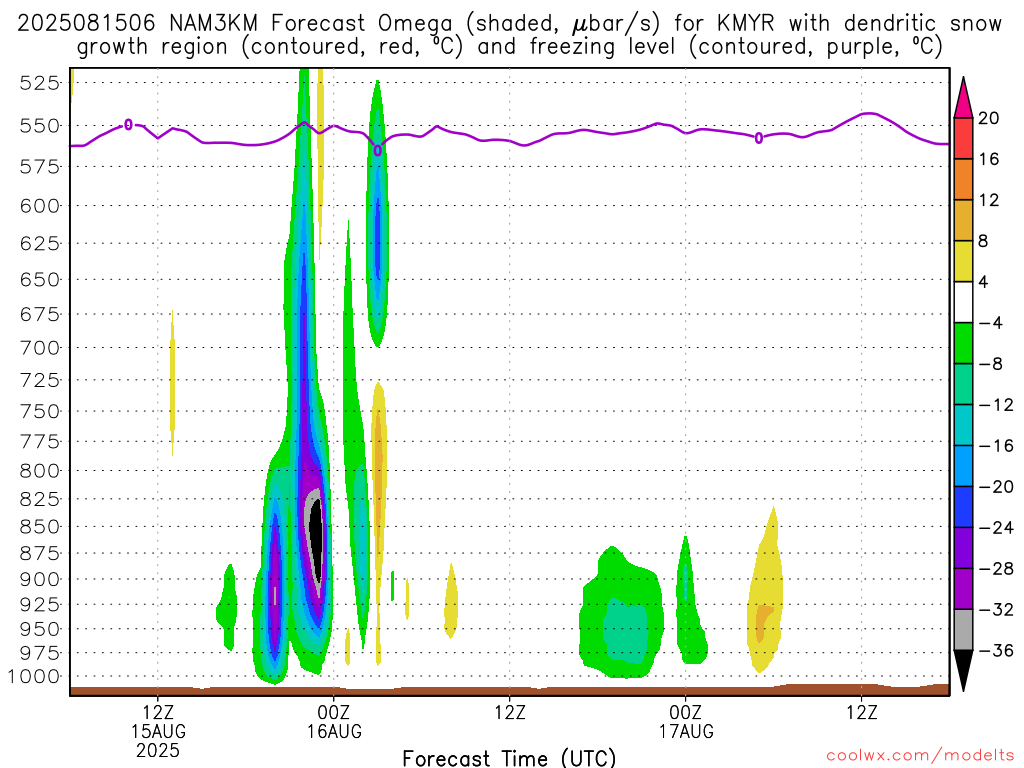The width and height of the screenshot is (1024, 768).
Task: Click the red swatch labeled 16-20 in colorbar
Action: pos(963,138)
